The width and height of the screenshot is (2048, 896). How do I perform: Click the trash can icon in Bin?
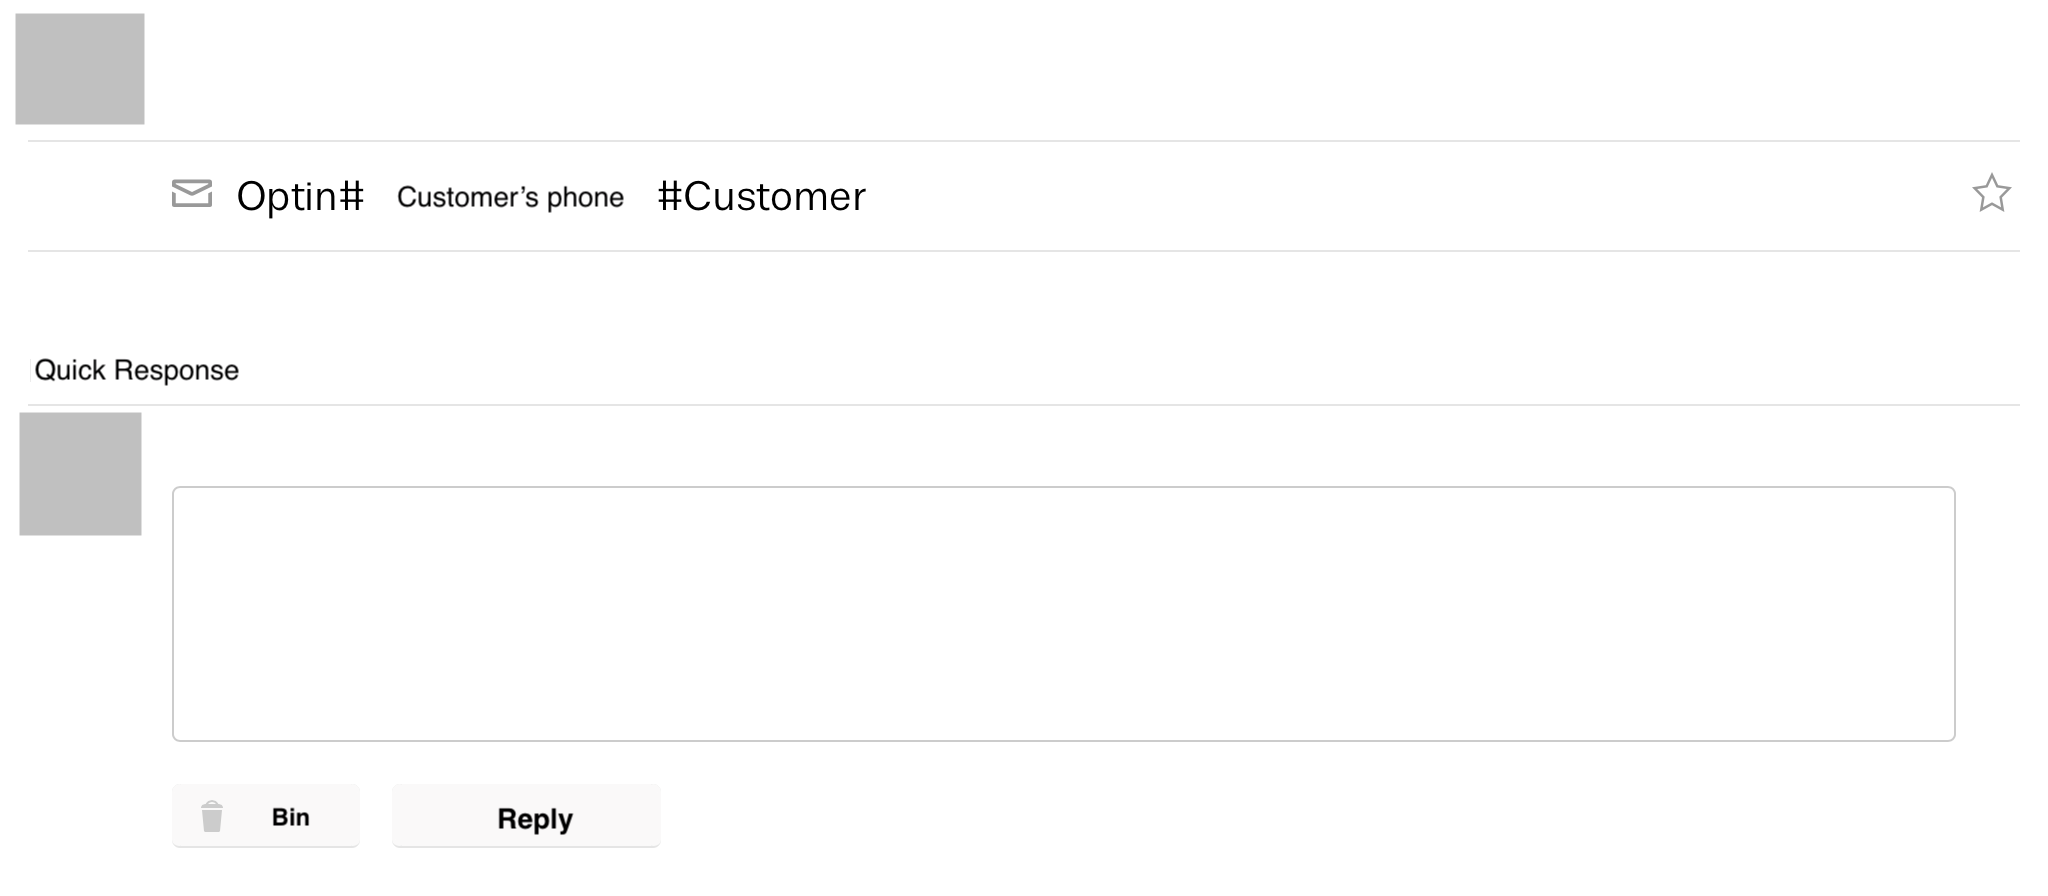point(212,816)
